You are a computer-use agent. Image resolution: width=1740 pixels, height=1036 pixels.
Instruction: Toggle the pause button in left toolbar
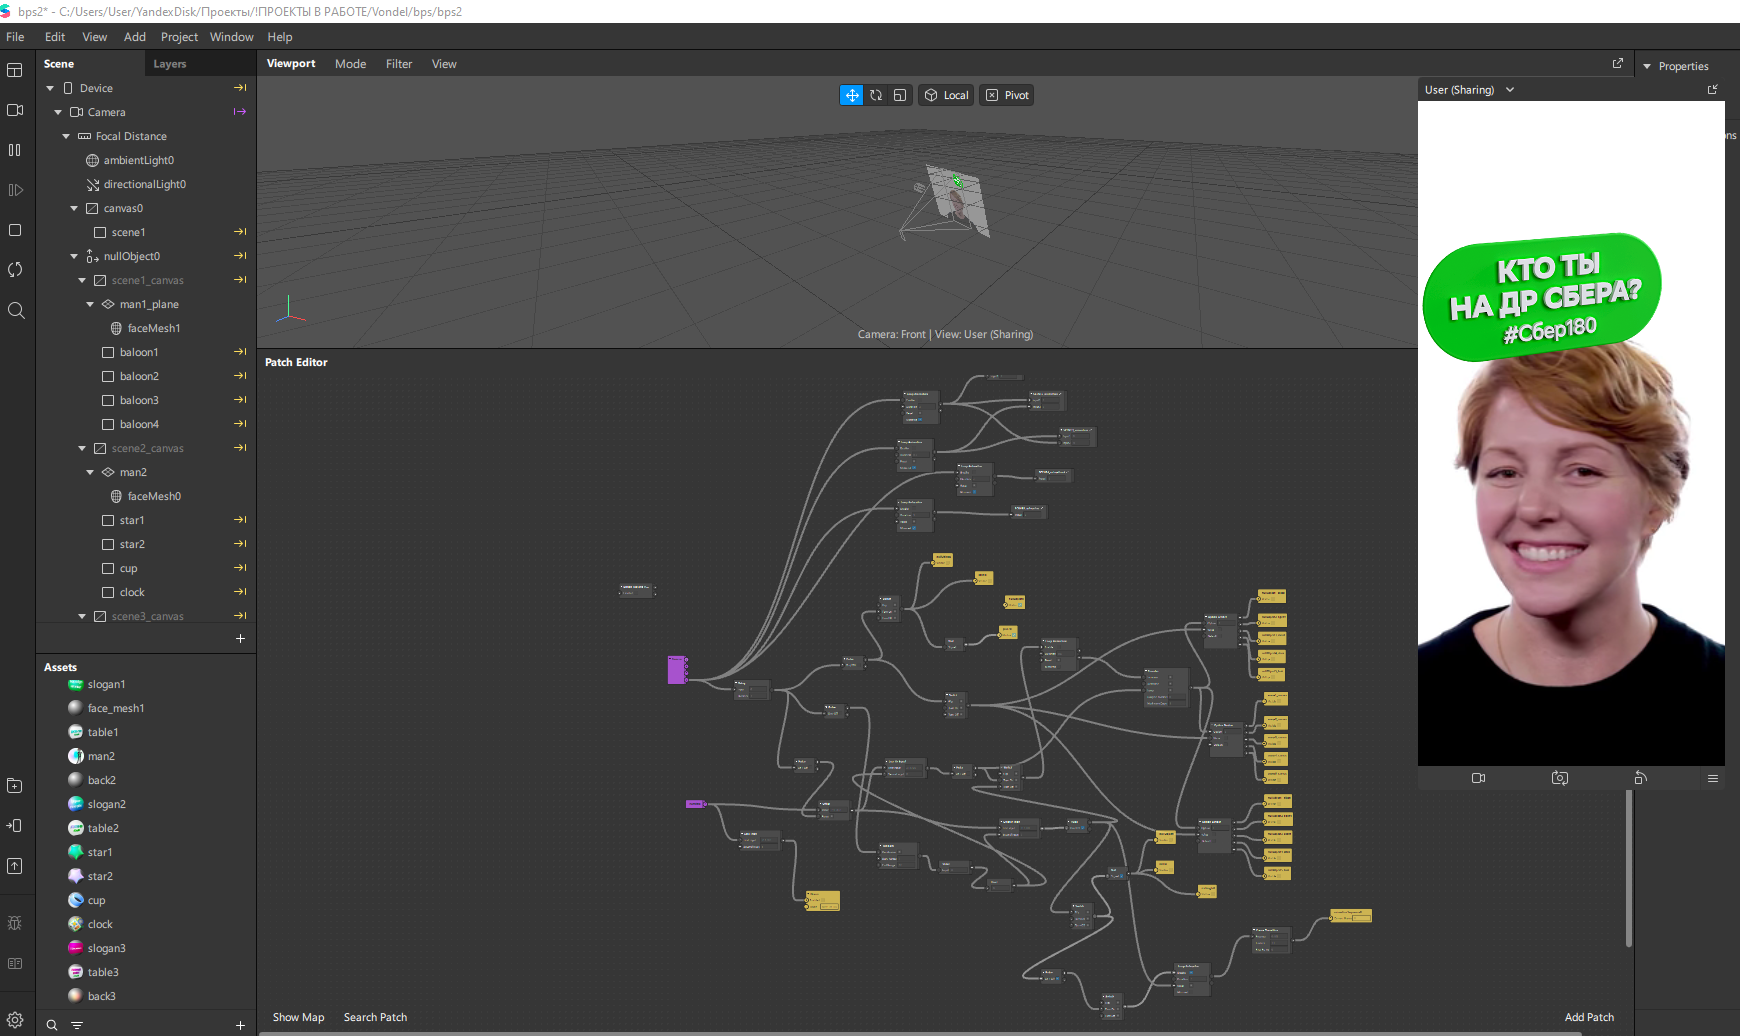pyautogui.click(x=15, y=150)
